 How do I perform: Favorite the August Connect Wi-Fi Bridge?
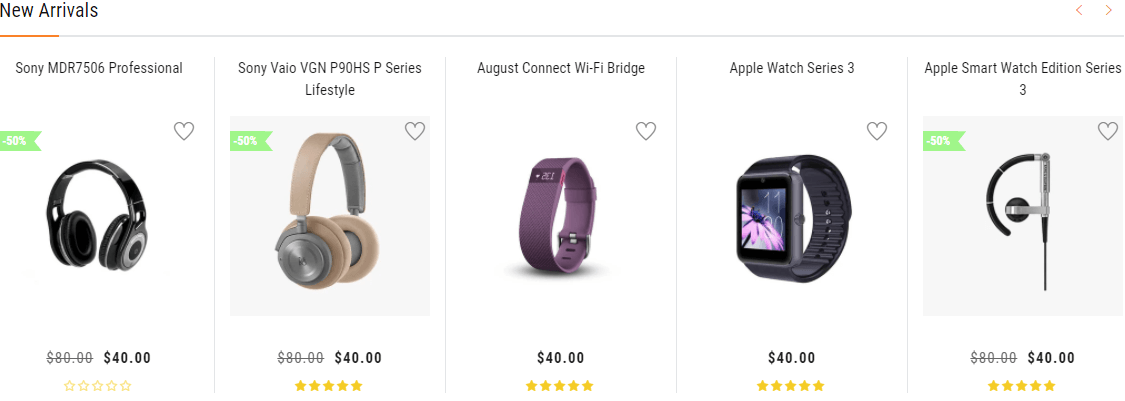point(646,131)
